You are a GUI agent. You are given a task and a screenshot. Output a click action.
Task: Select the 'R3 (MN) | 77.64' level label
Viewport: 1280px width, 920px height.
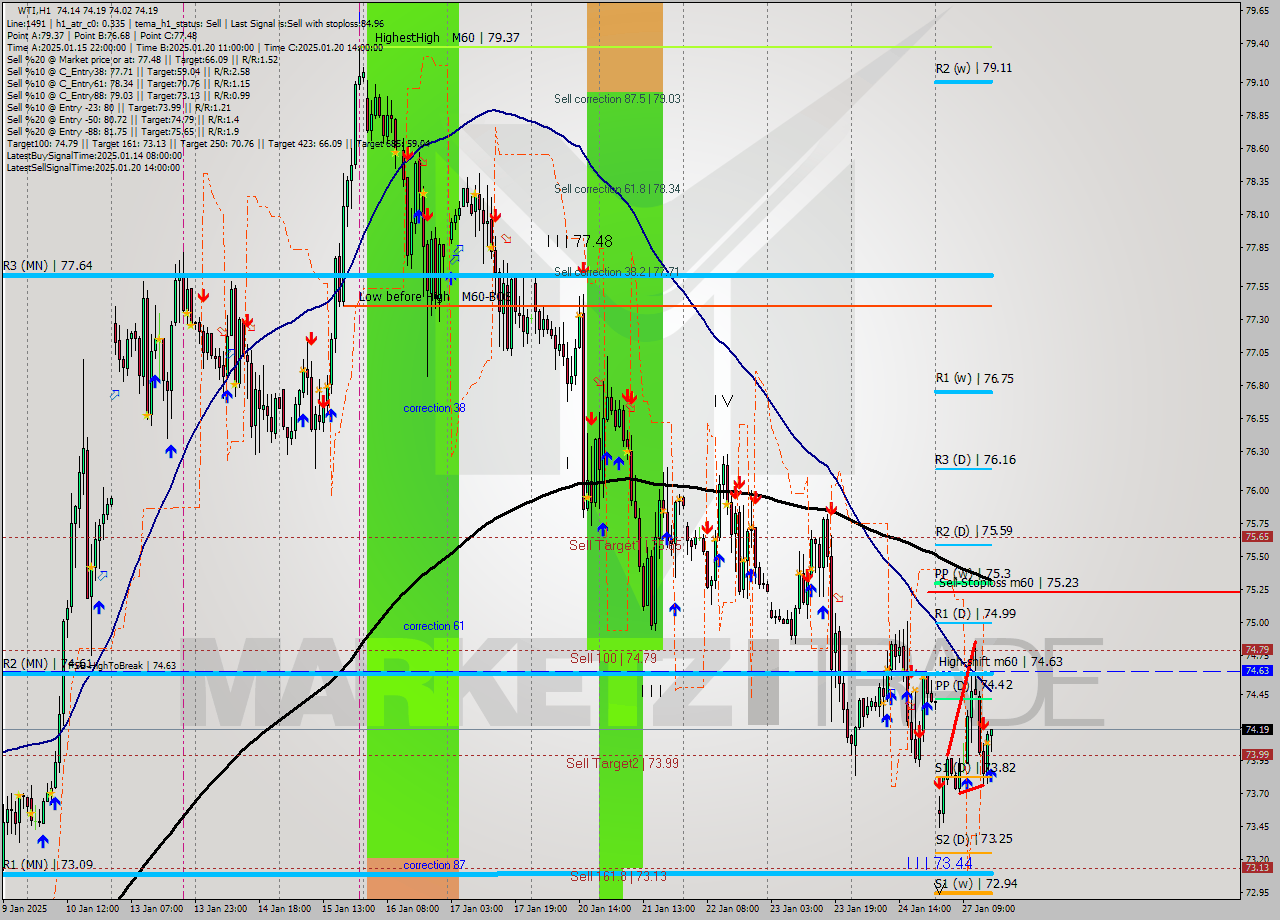click(x=48, y=265)
